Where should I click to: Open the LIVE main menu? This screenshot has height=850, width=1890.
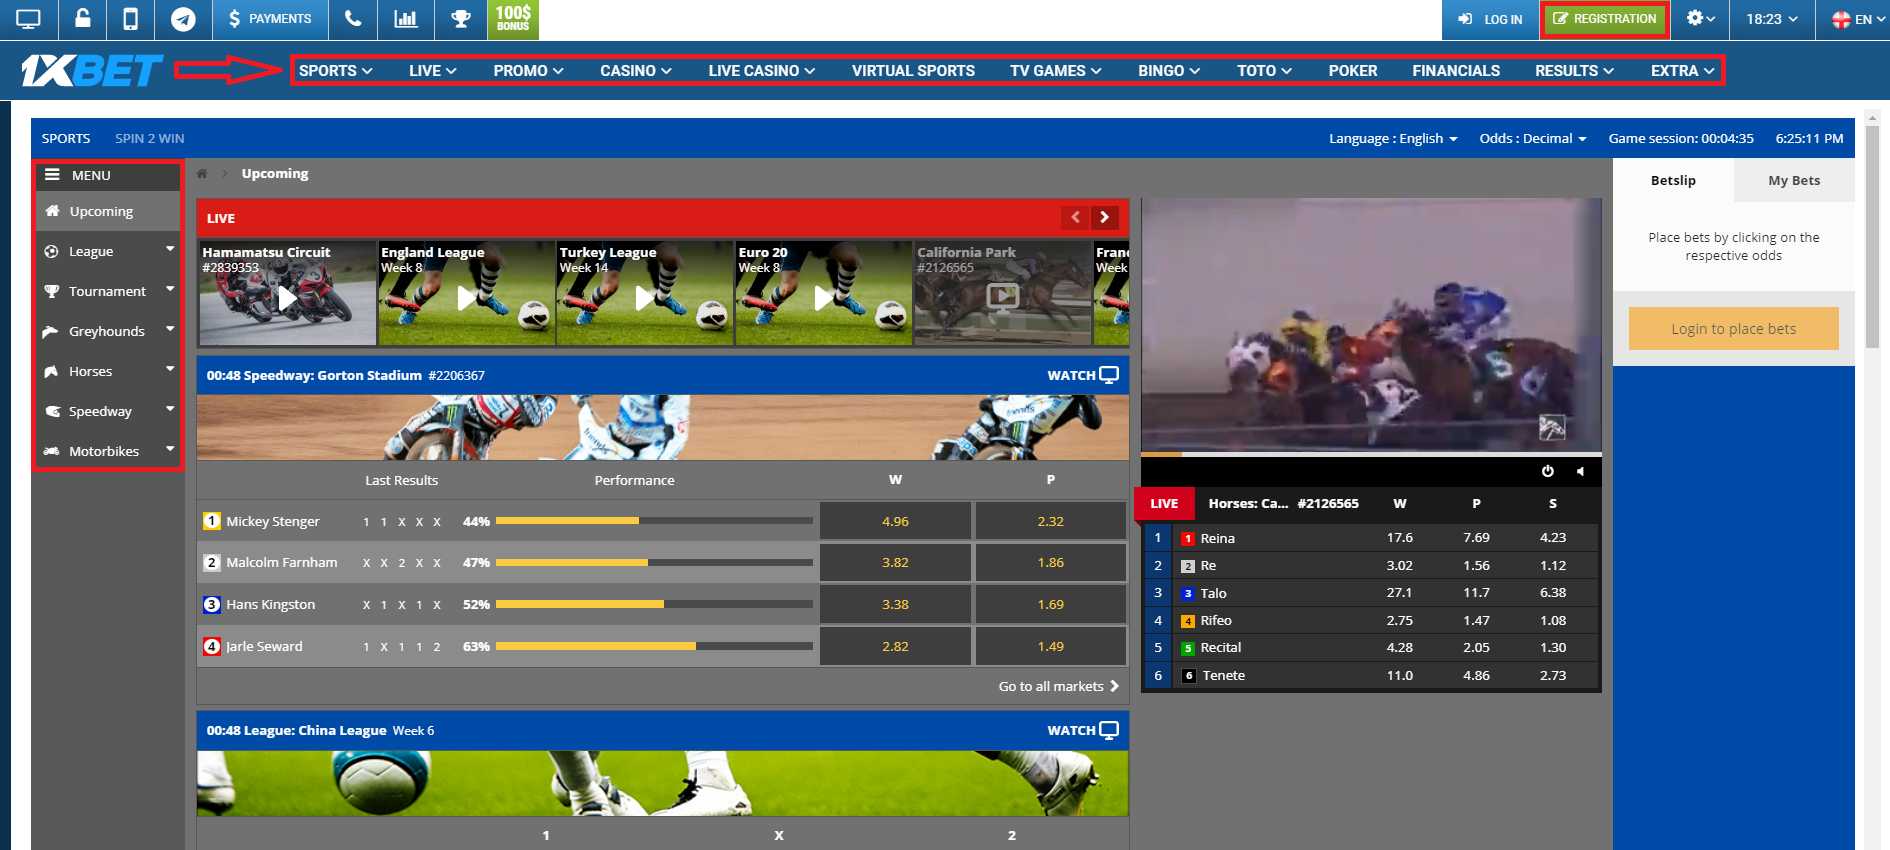point(433,70)
